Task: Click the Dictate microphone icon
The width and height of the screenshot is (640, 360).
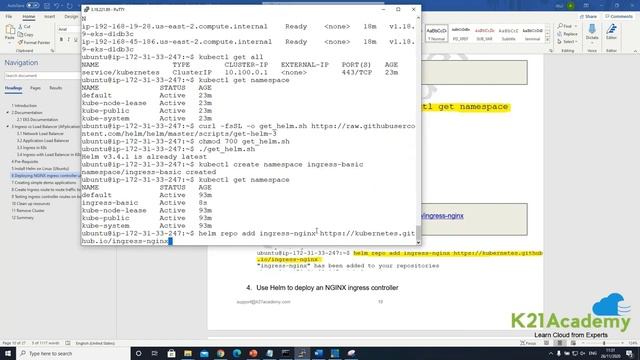Action: 592,29
